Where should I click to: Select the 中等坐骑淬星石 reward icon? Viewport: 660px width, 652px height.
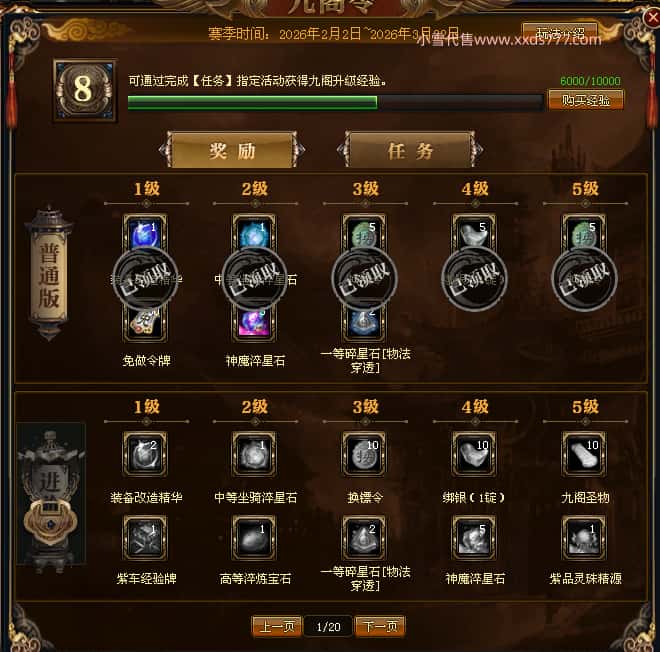254,454
